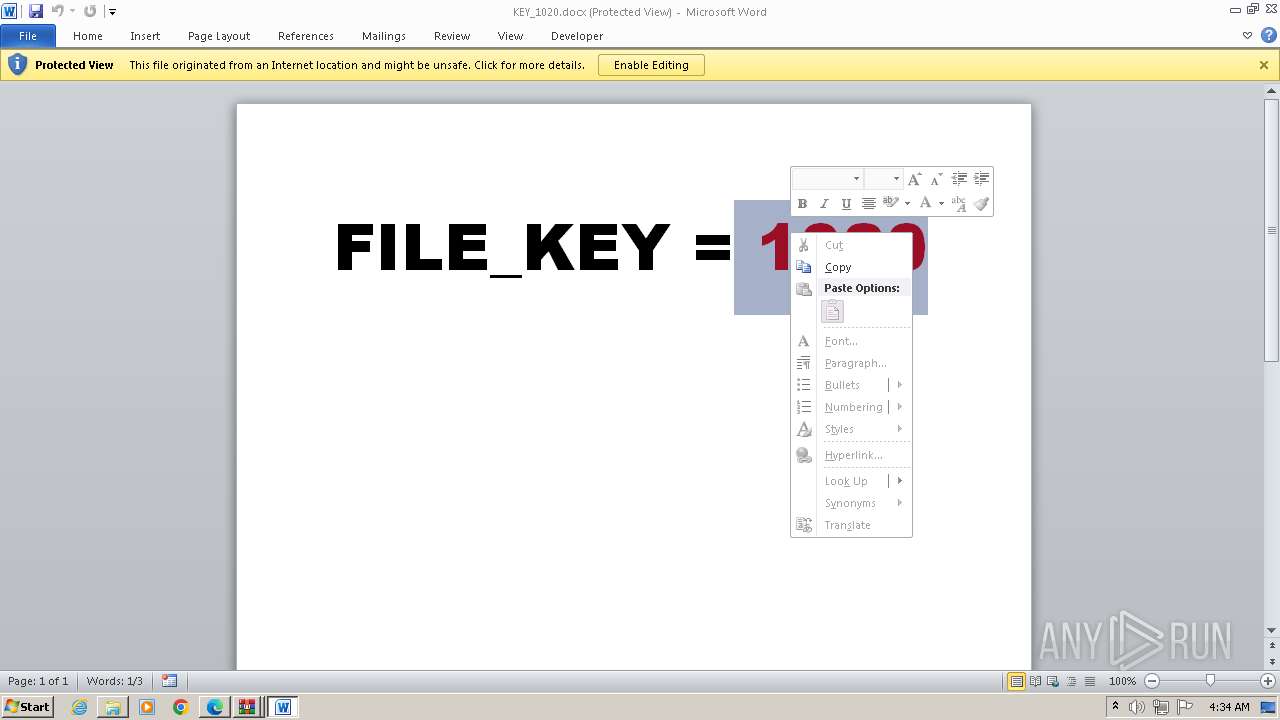Select Hyperlink... in the context menu
This screenshot has width=1280, height=720.
[851, 455]
